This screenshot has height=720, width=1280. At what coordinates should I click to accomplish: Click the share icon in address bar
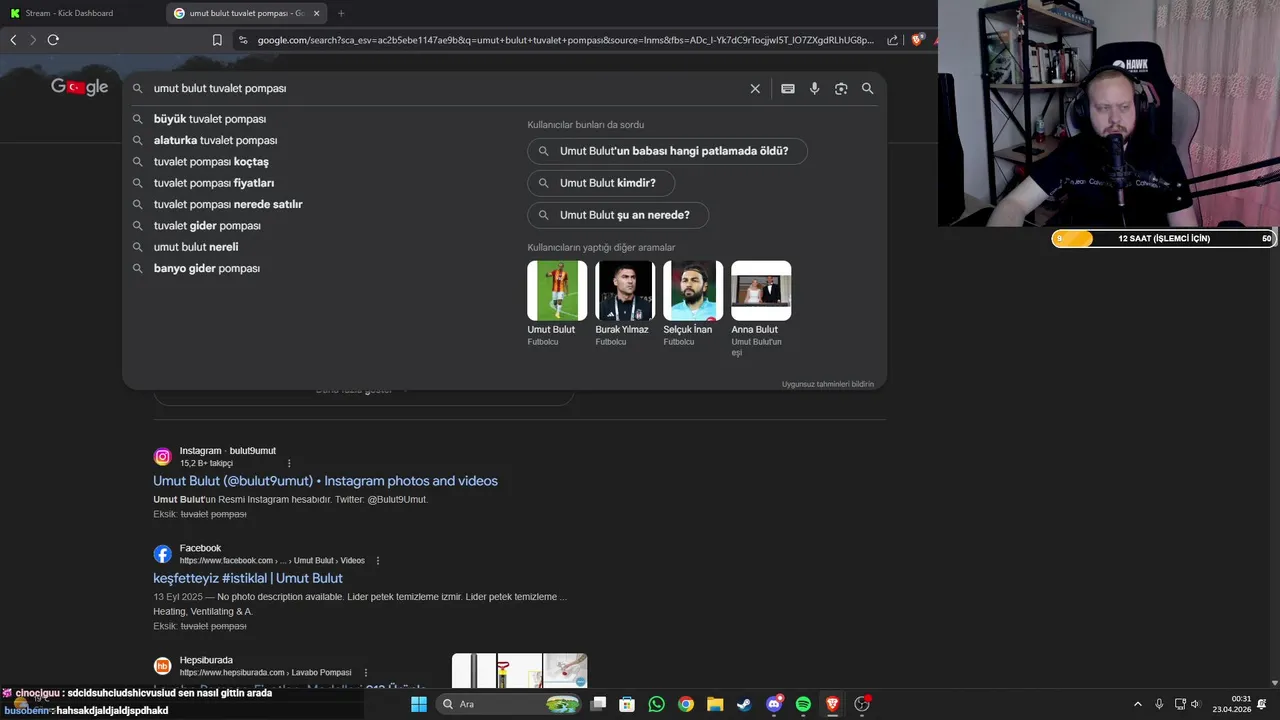click(x=892, y=40)
